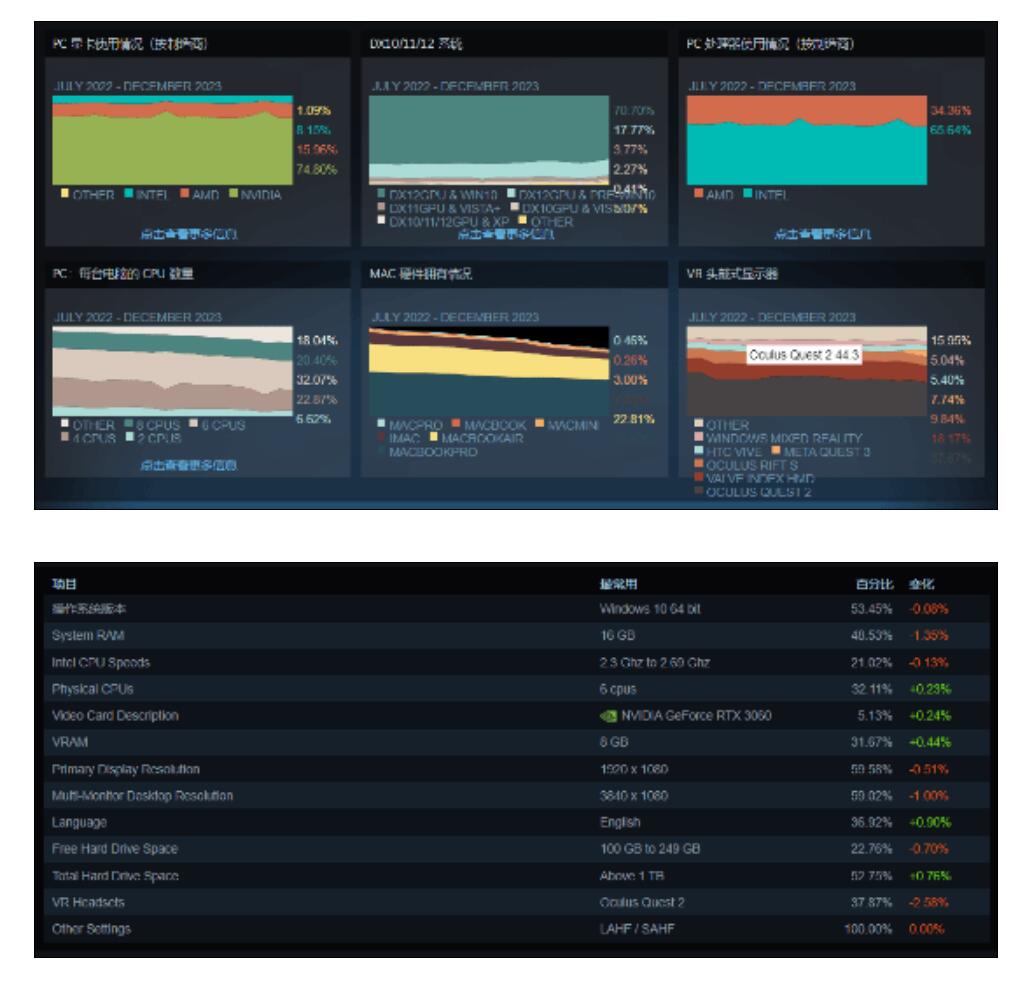Select the "Total Hard Drive Space" row label
The height and width of the screenshot is (981, 1022).
tap(115, 876)
